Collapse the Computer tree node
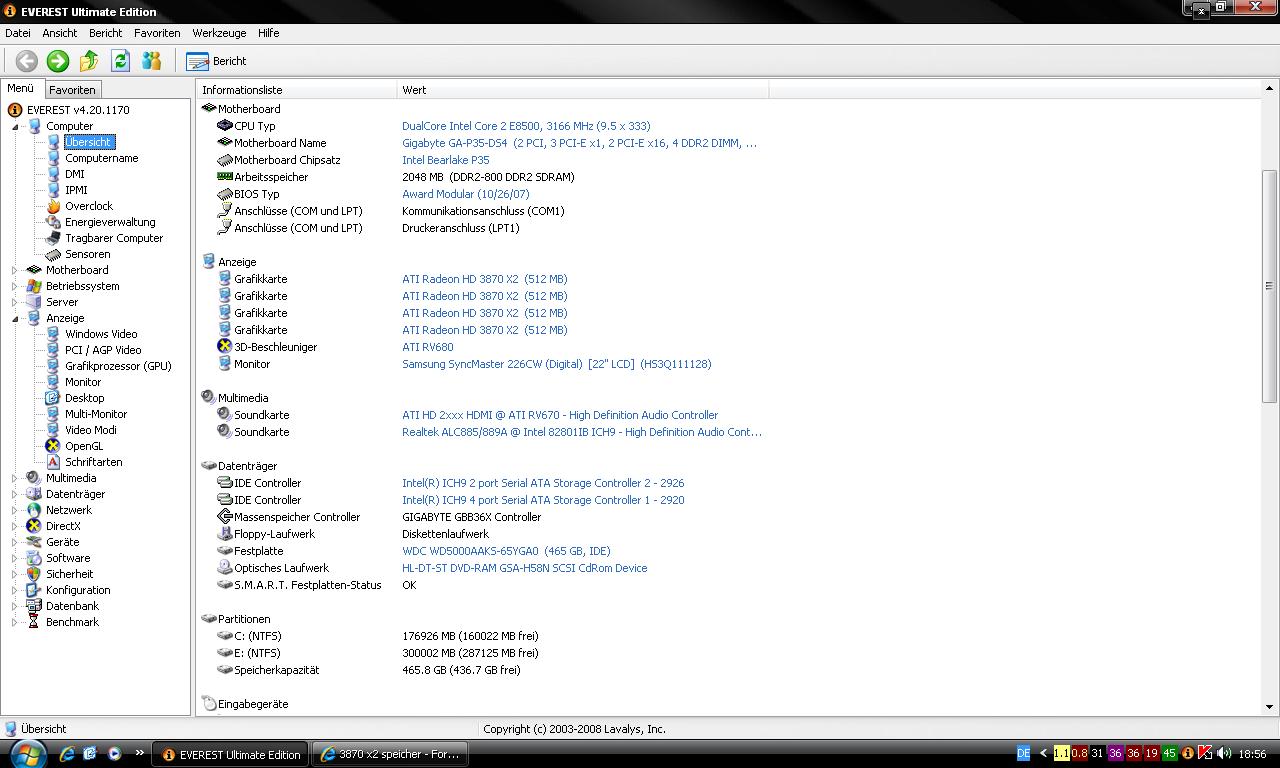The width and height of the screenshot is (1280, 768). 15,126
